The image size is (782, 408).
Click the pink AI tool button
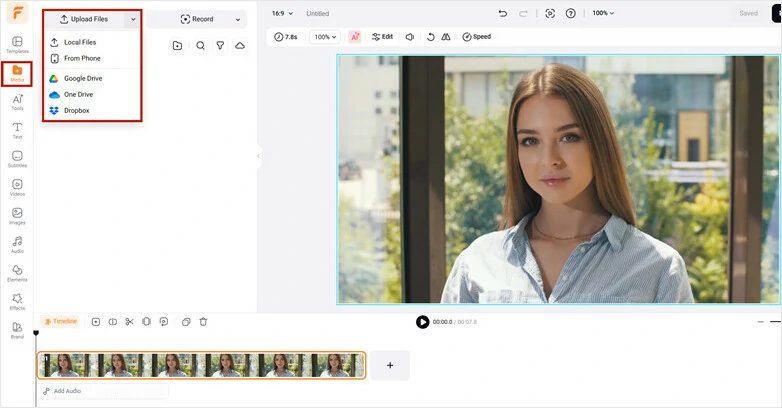click(x=355, y=36)
